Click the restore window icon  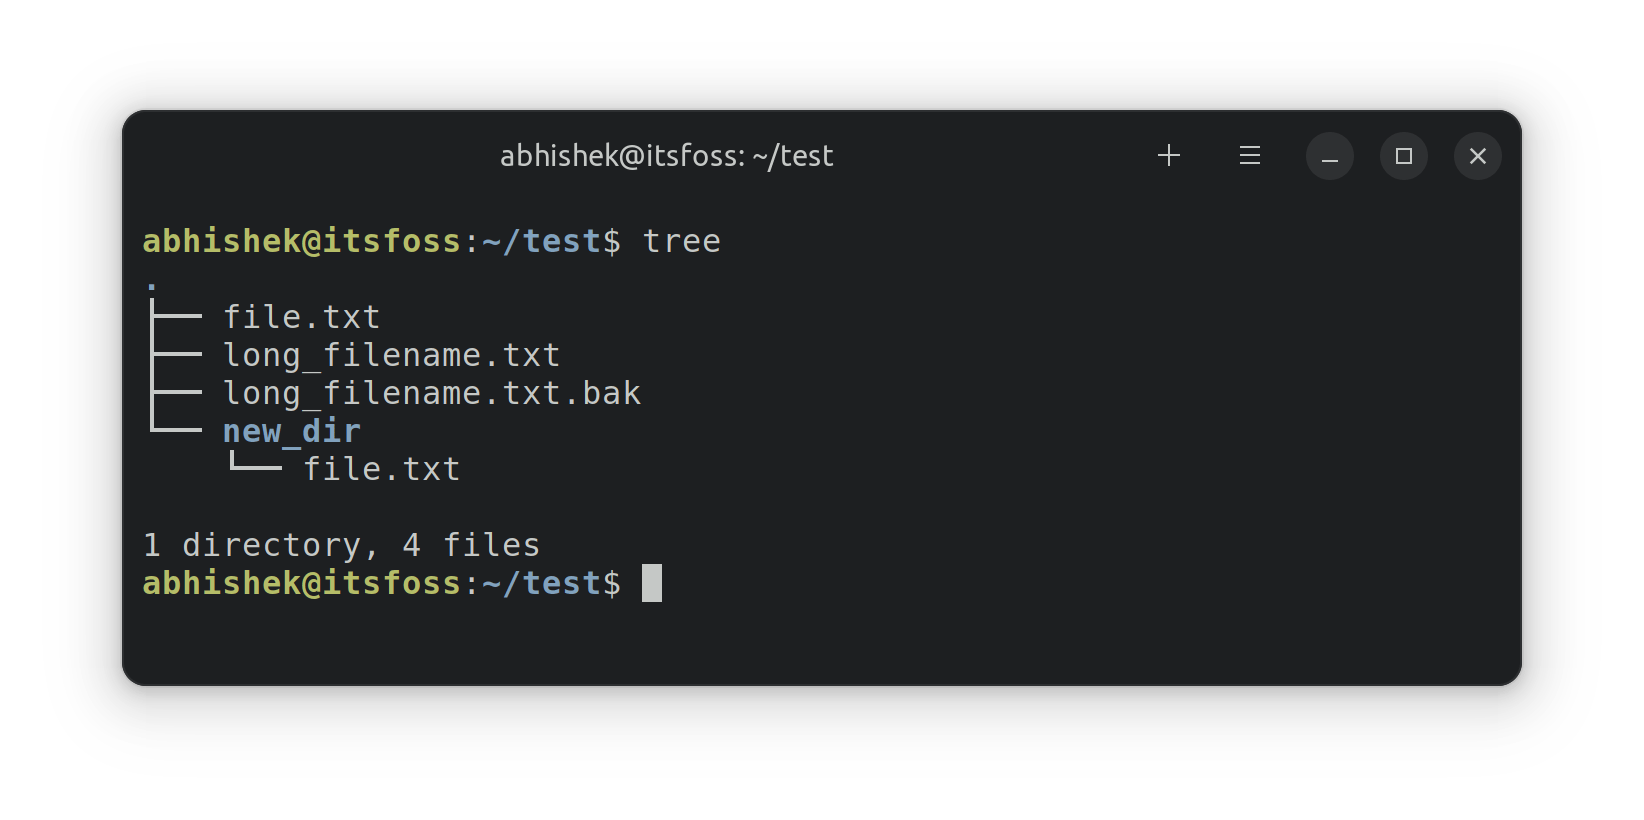1404,156
